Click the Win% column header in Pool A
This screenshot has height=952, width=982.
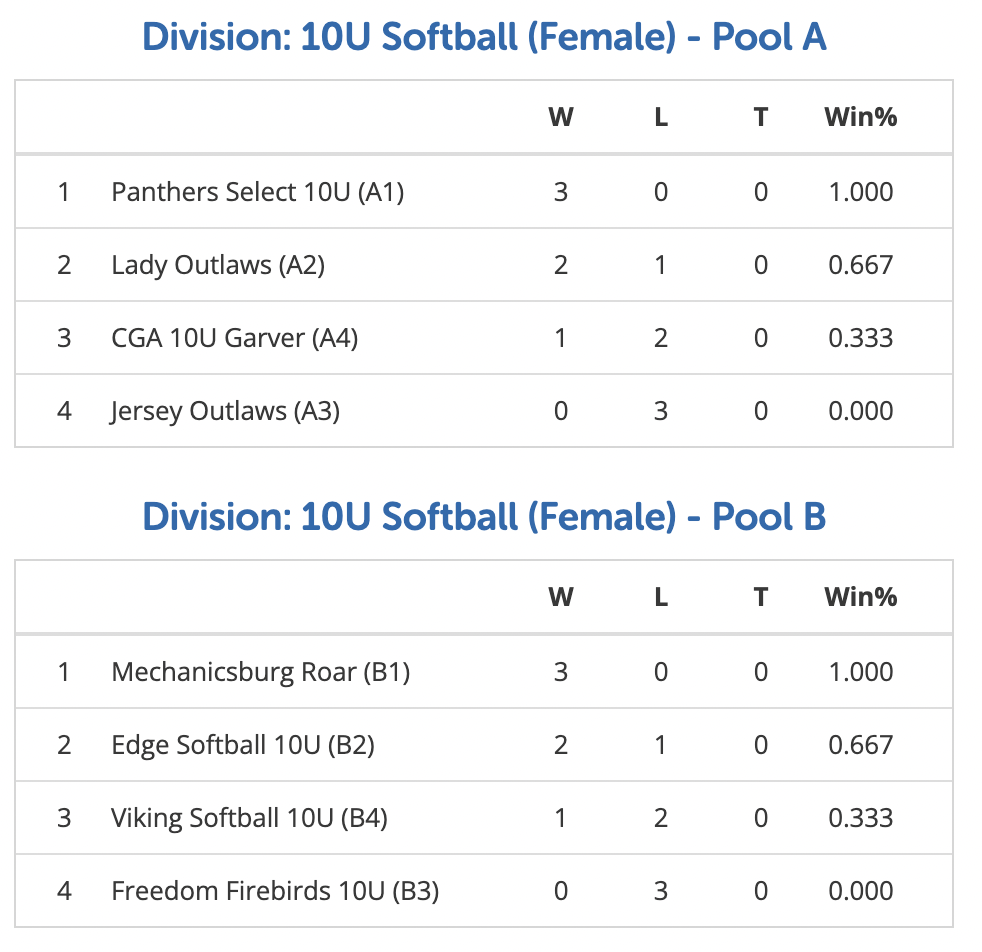pos(861,117)
